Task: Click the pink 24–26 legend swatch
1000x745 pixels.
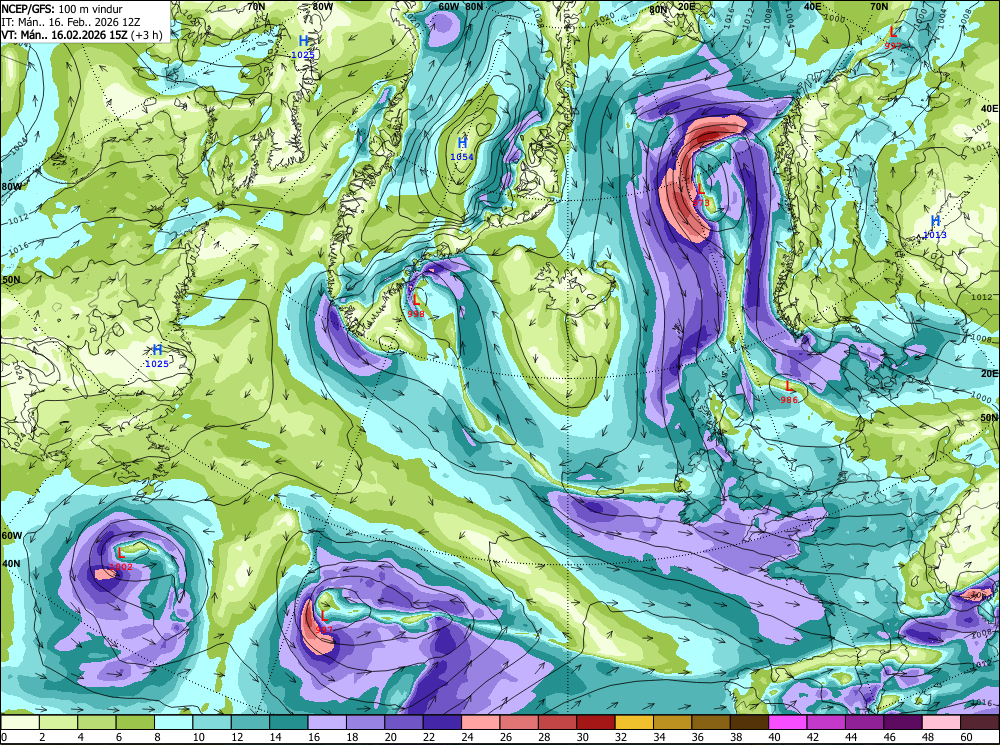Action: (480, 722)
